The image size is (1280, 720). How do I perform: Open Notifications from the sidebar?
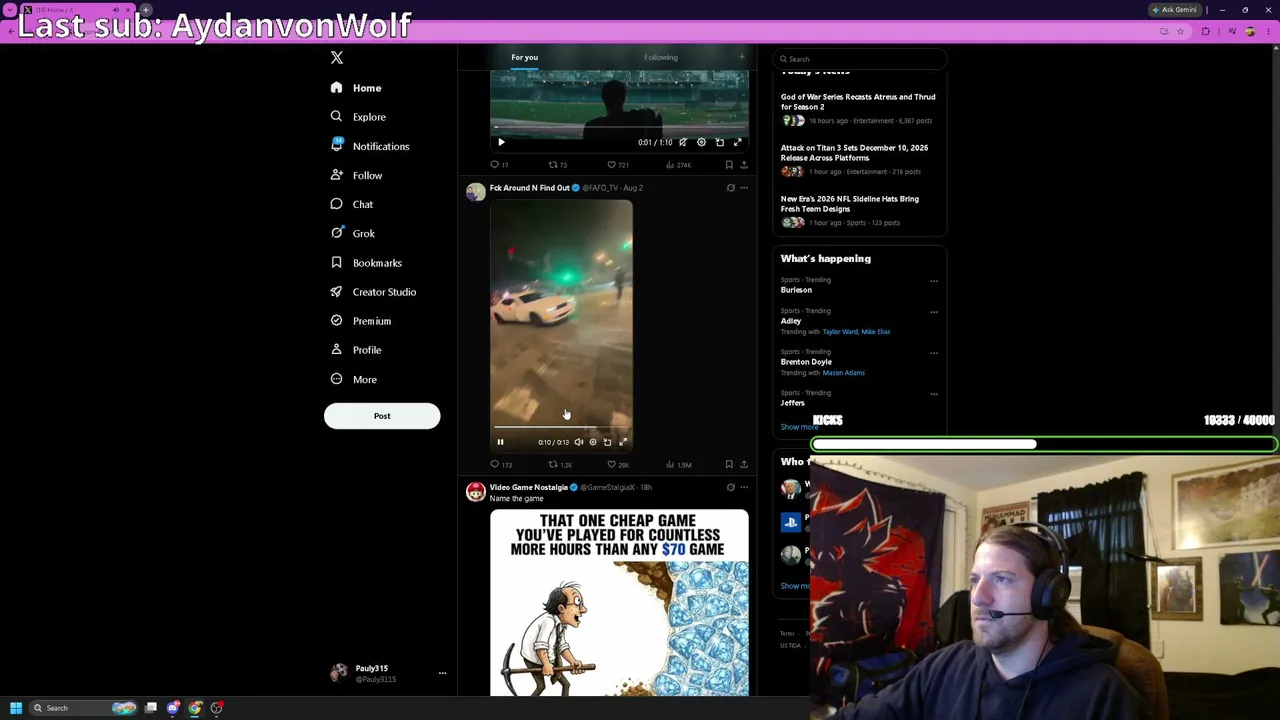(x=370, y=146)
